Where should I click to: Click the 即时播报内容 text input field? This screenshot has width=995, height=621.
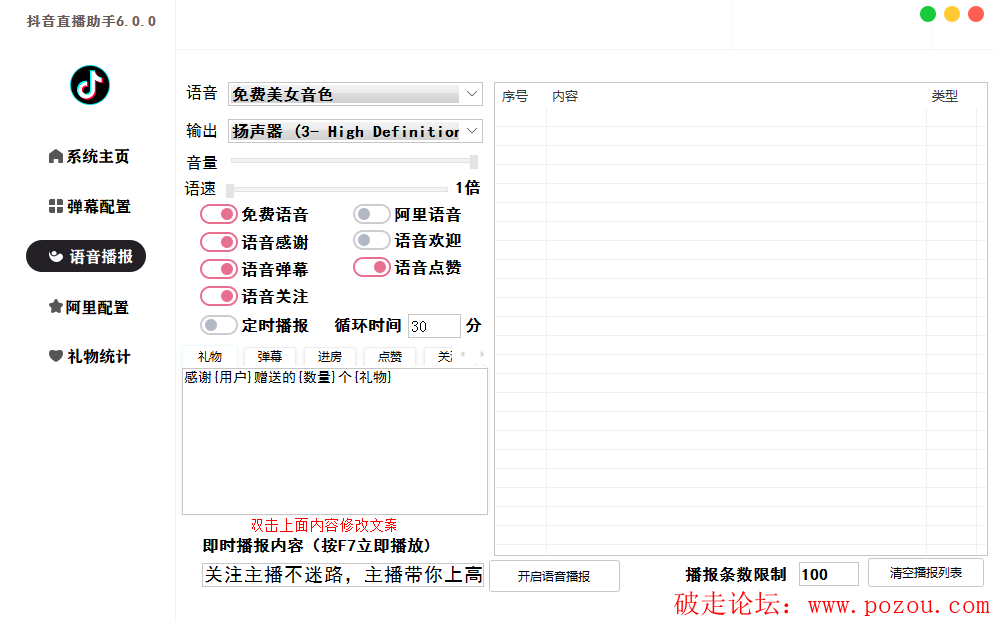coord(343,575)
